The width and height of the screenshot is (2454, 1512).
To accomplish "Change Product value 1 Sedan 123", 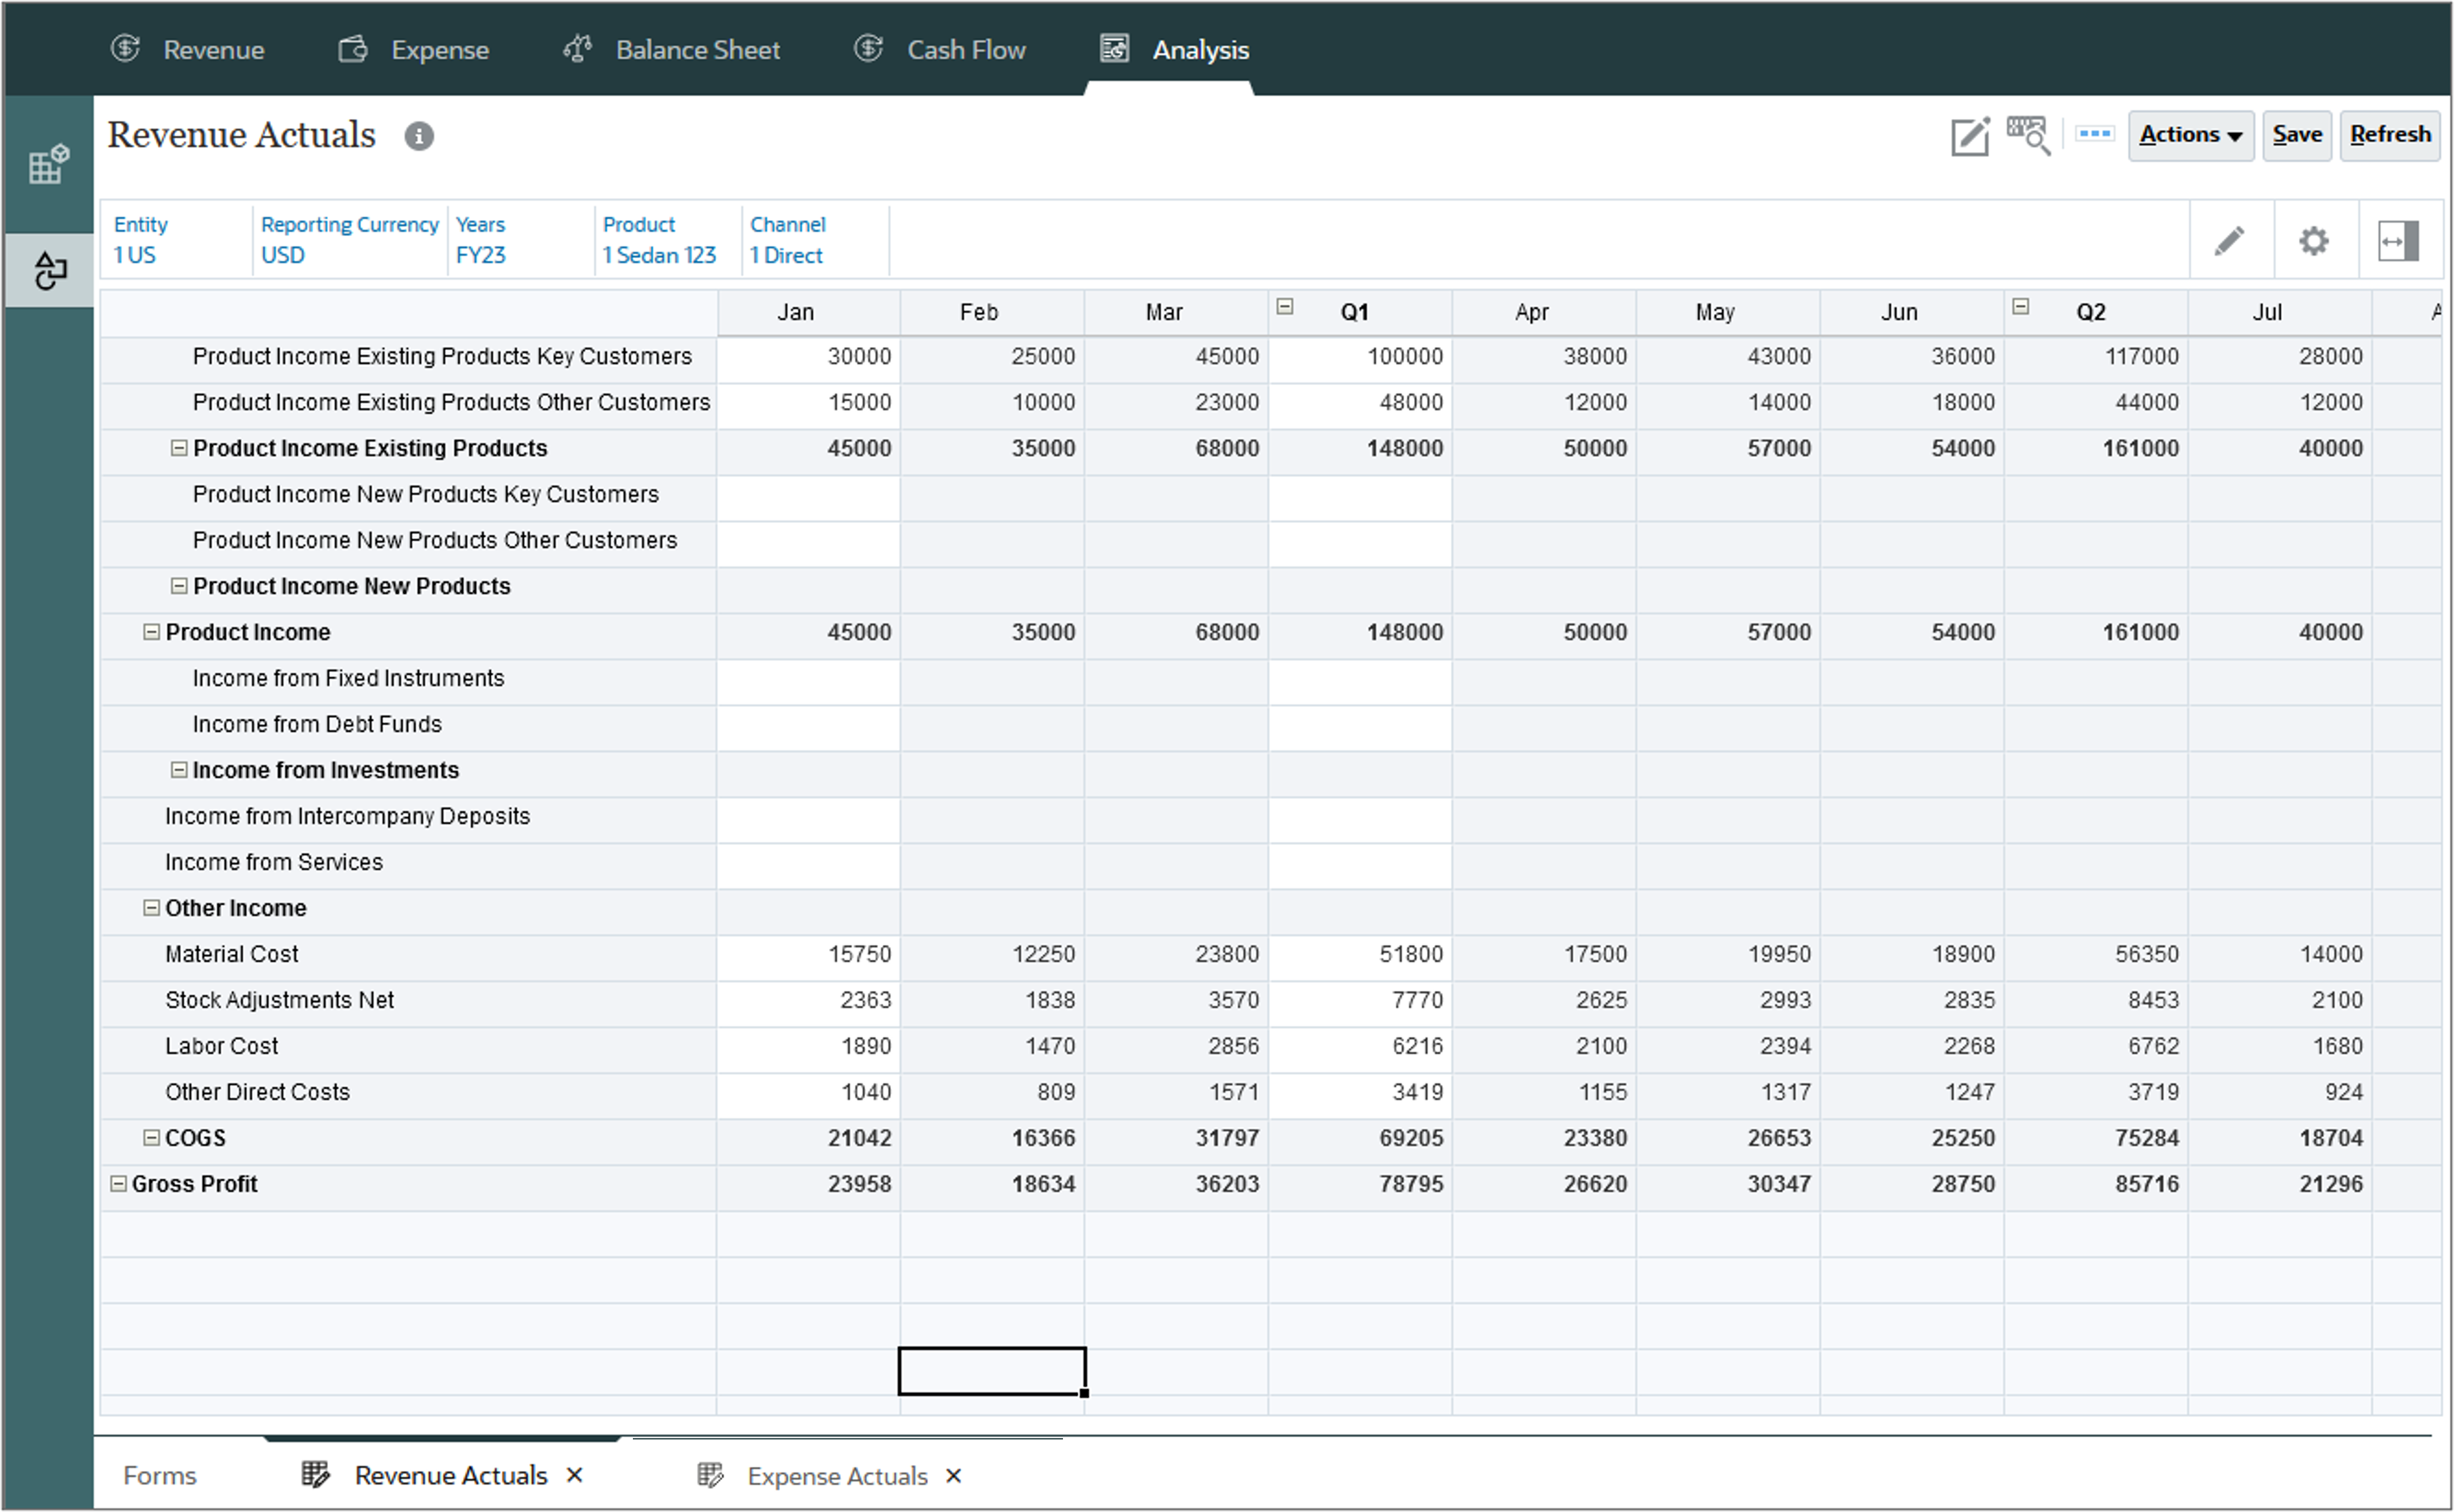I will coord(659,255).
